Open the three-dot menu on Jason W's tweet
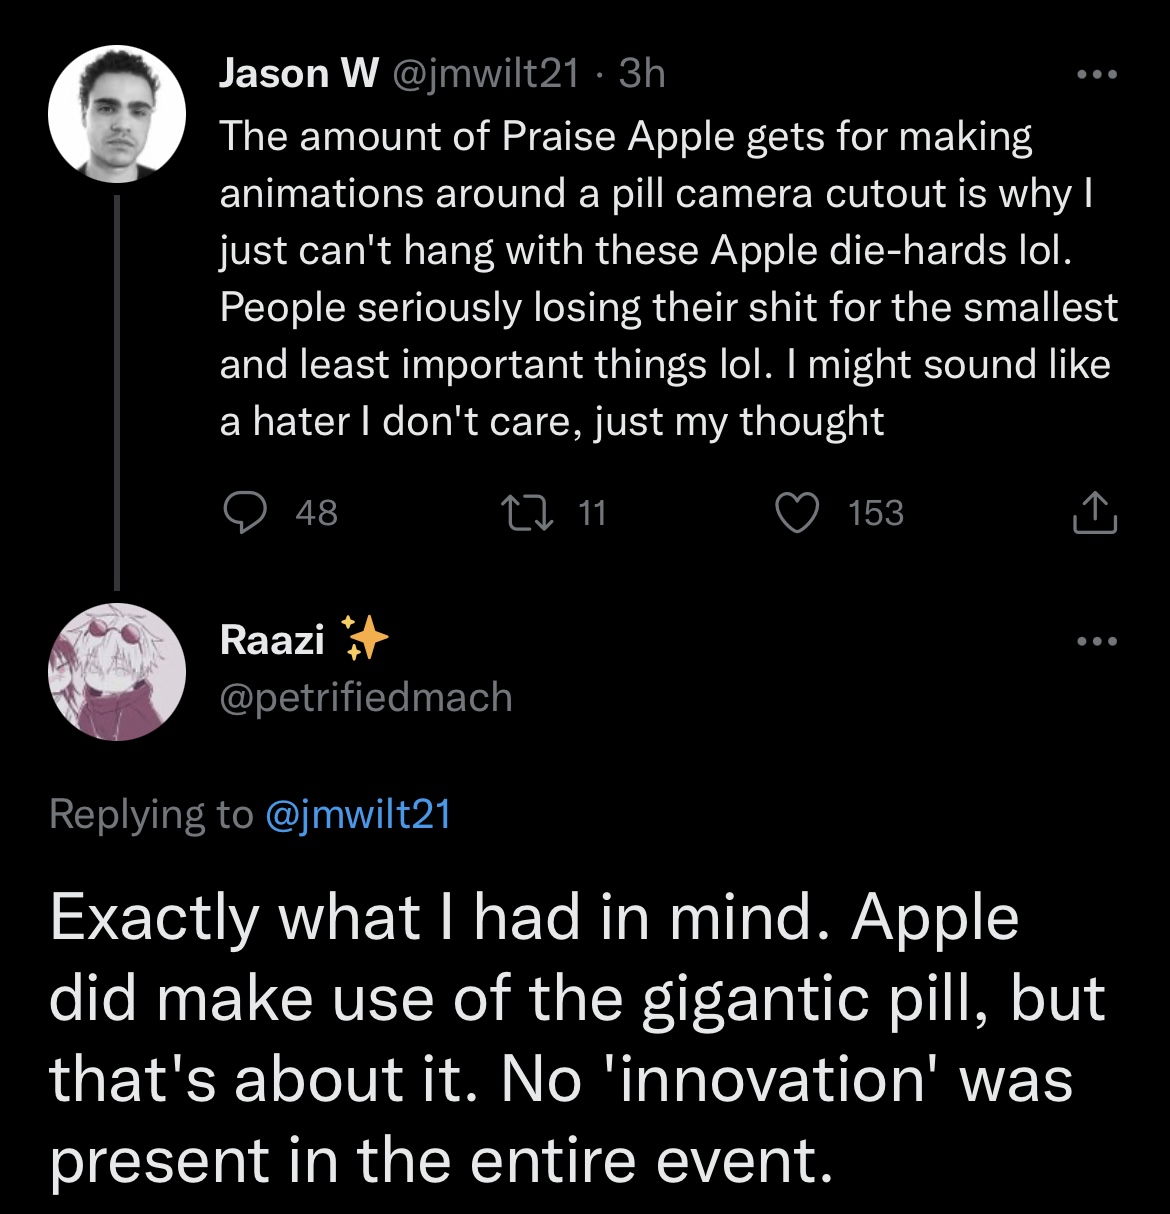This screenshot has height=1214, width=1170. [1096, 75]
